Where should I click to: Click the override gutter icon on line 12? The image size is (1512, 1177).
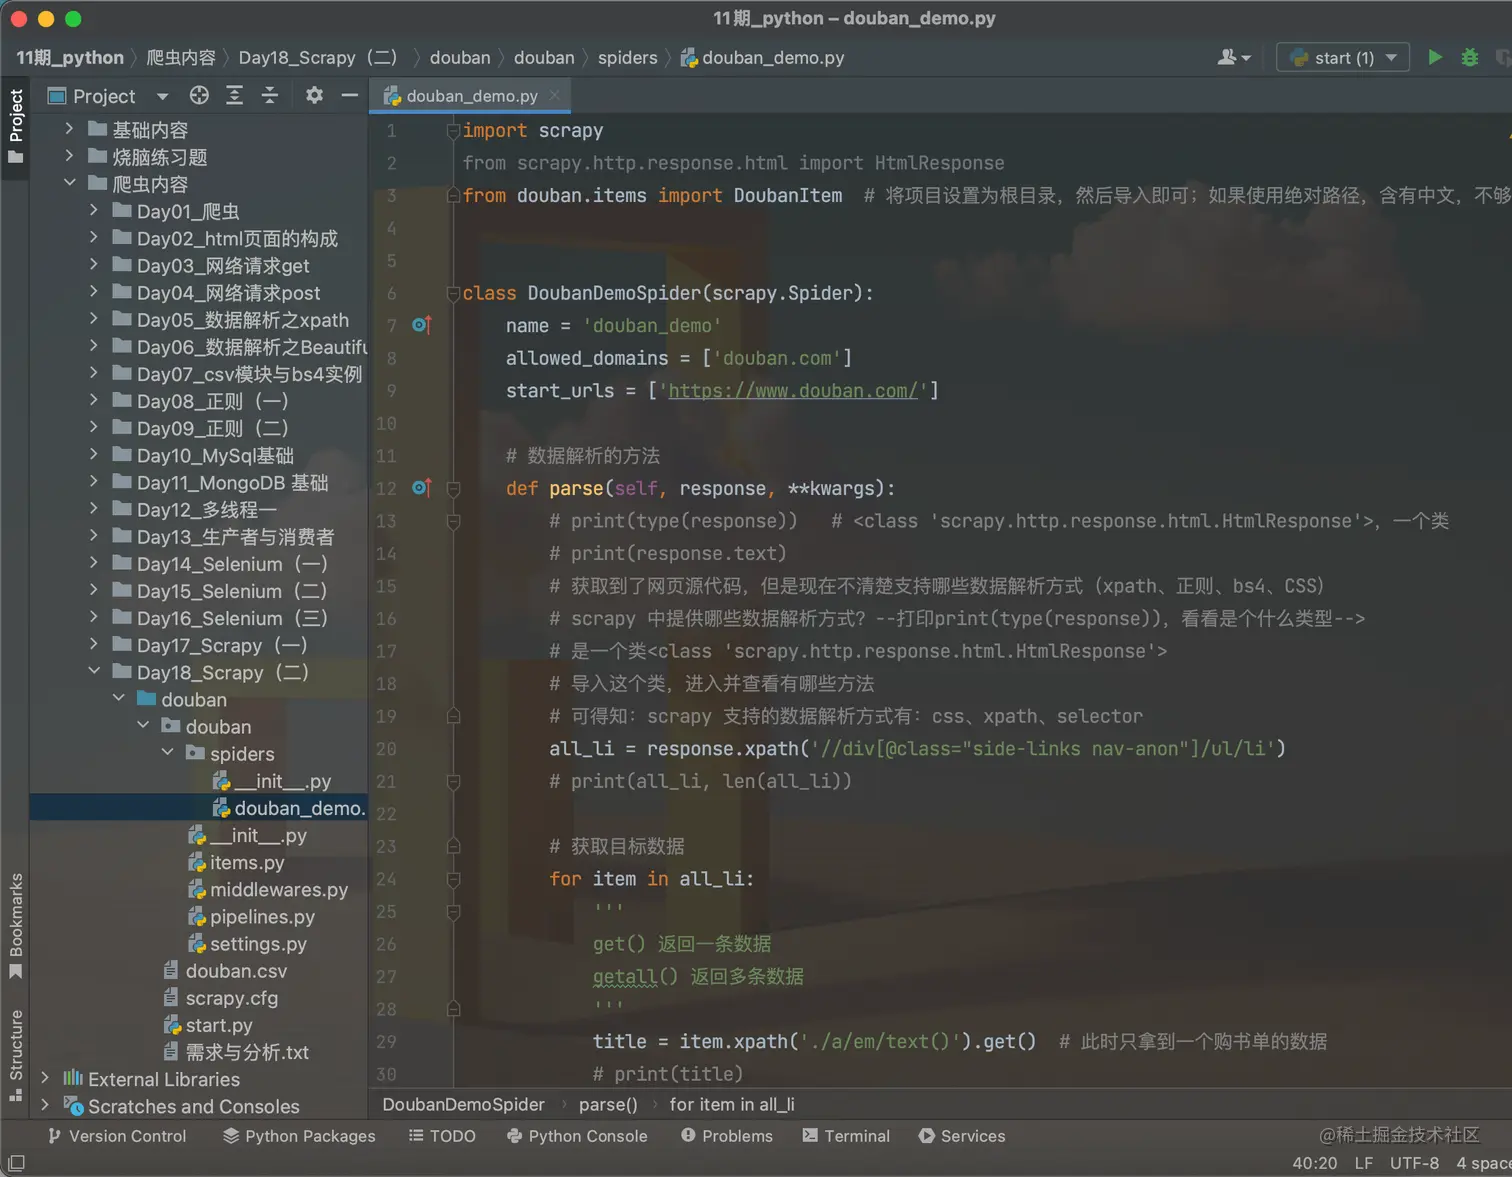tap(421, 488)
